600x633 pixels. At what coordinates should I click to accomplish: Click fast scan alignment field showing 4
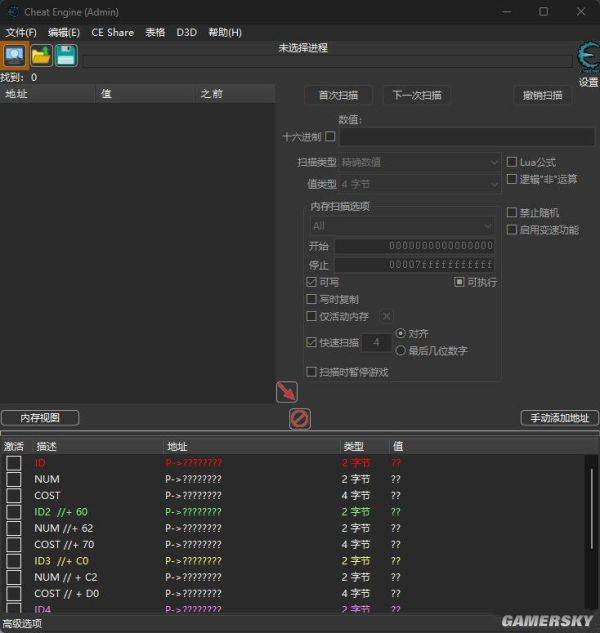pos(377,343)
